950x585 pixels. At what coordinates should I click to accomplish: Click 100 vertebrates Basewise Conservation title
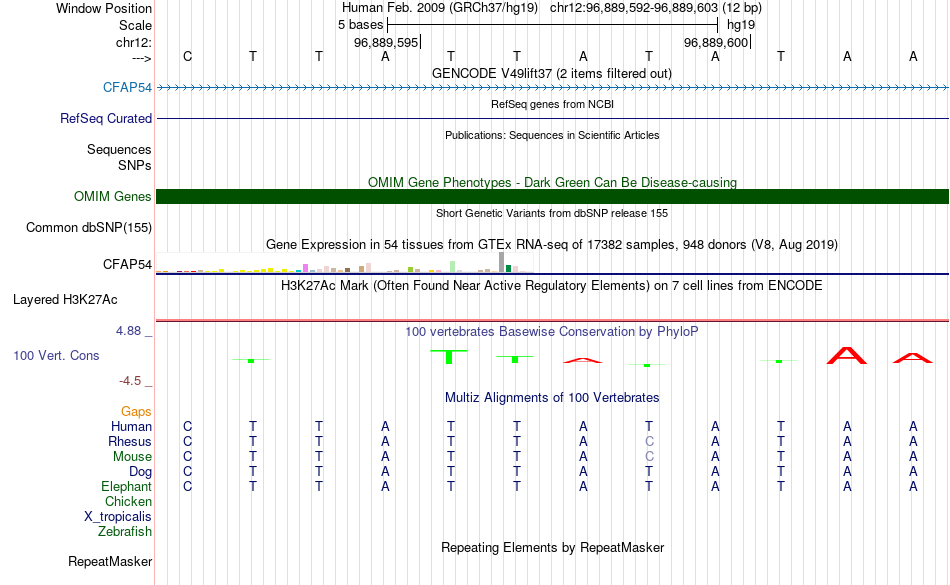tap(552, 331)
